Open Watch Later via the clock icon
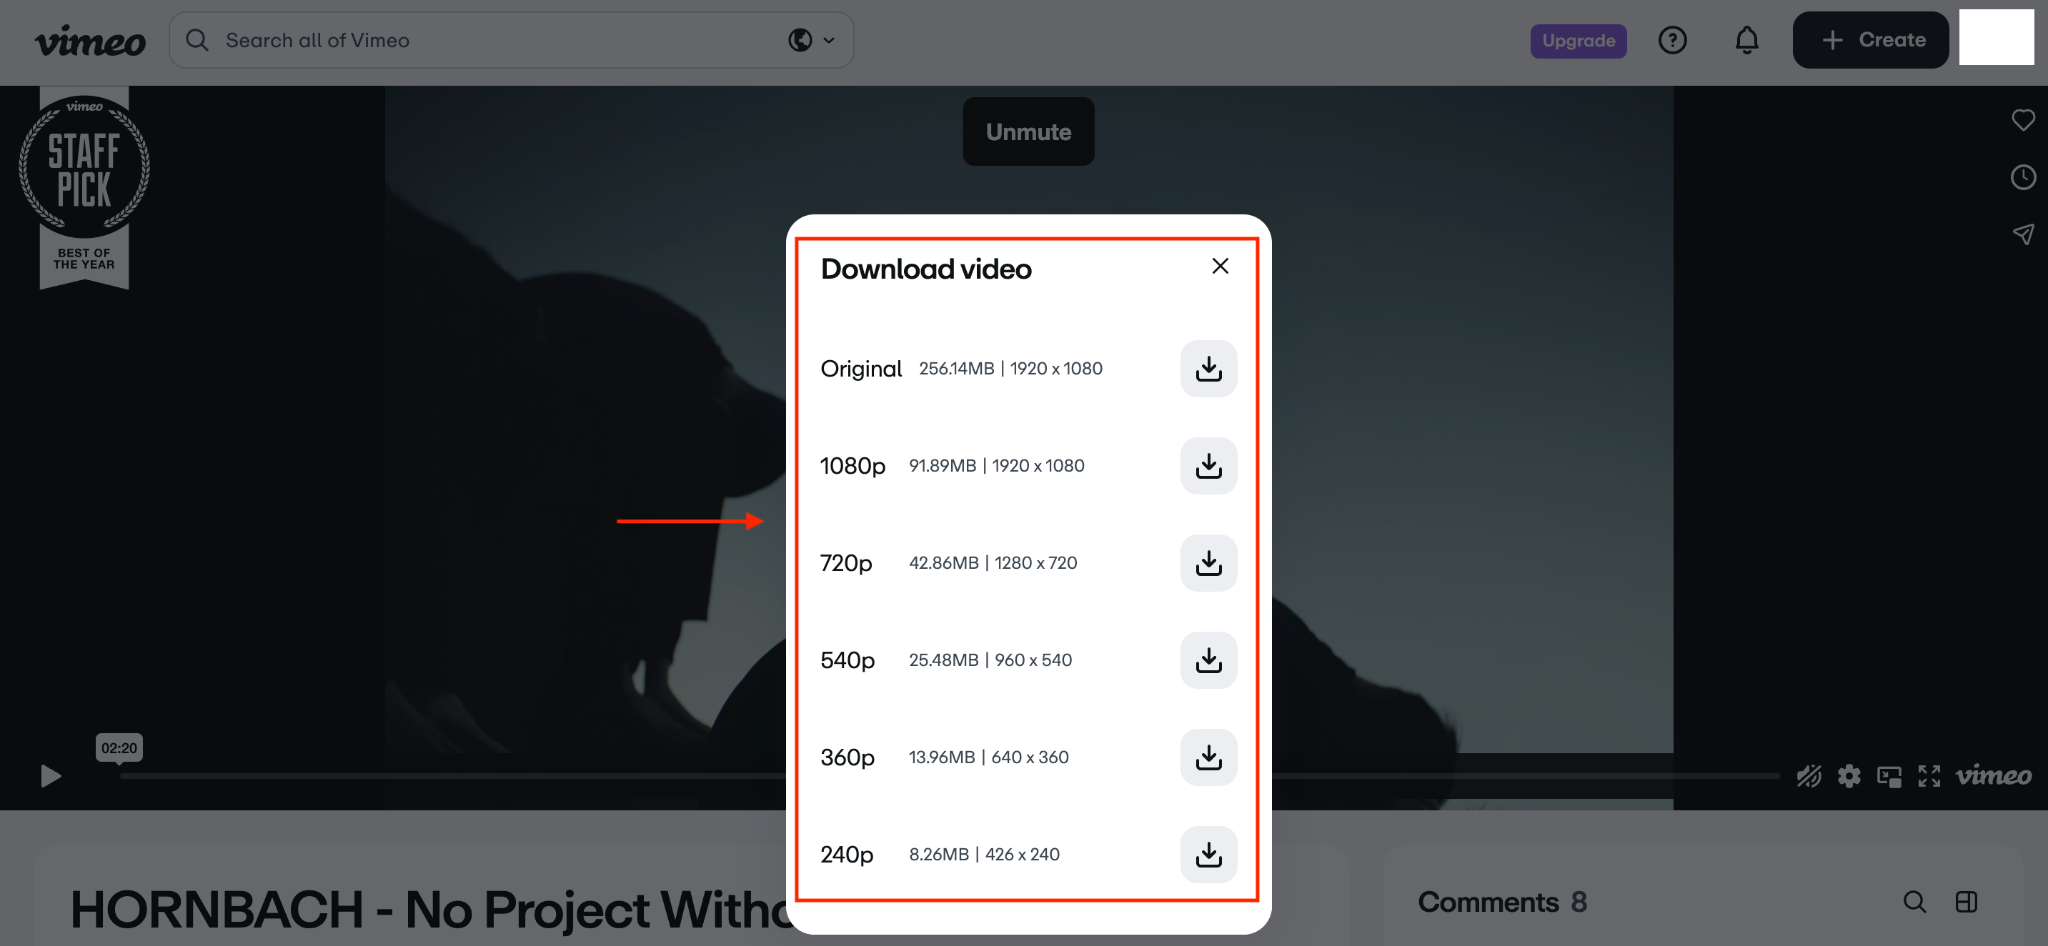Screen dimensions: 2048x946 pyautogui.click(x=2023, y=177)
